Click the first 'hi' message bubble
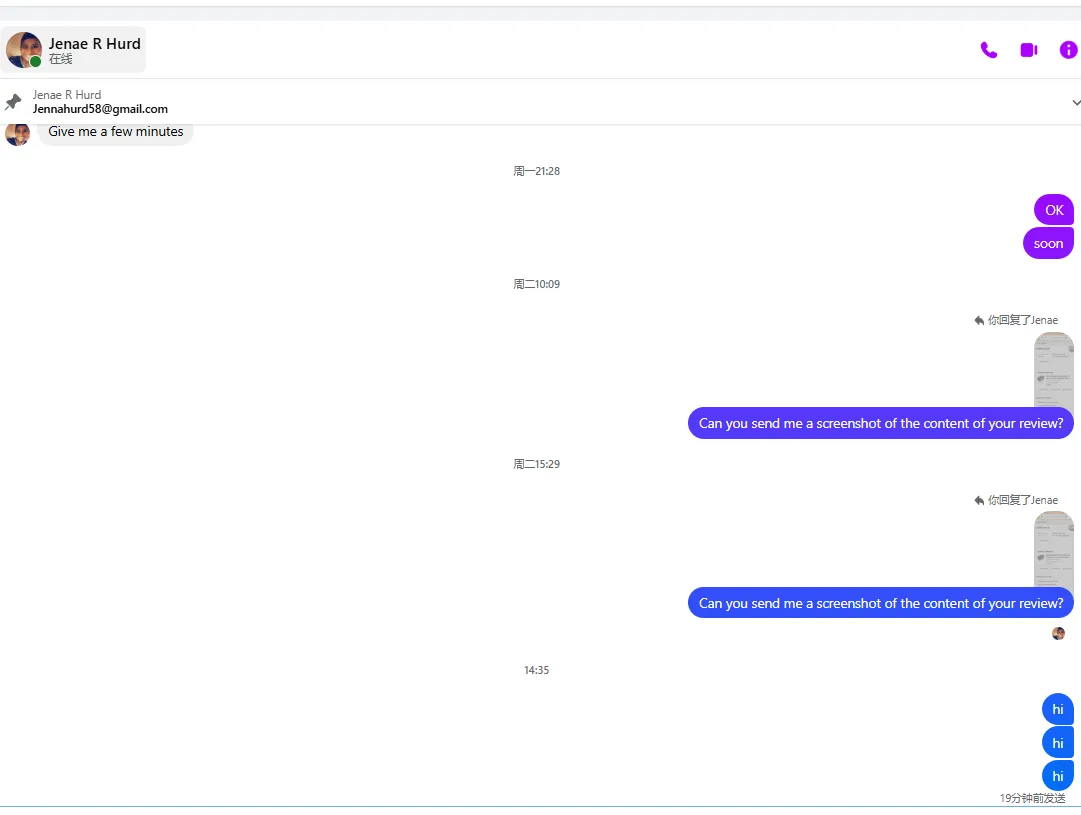 [x=1057, y=709]
